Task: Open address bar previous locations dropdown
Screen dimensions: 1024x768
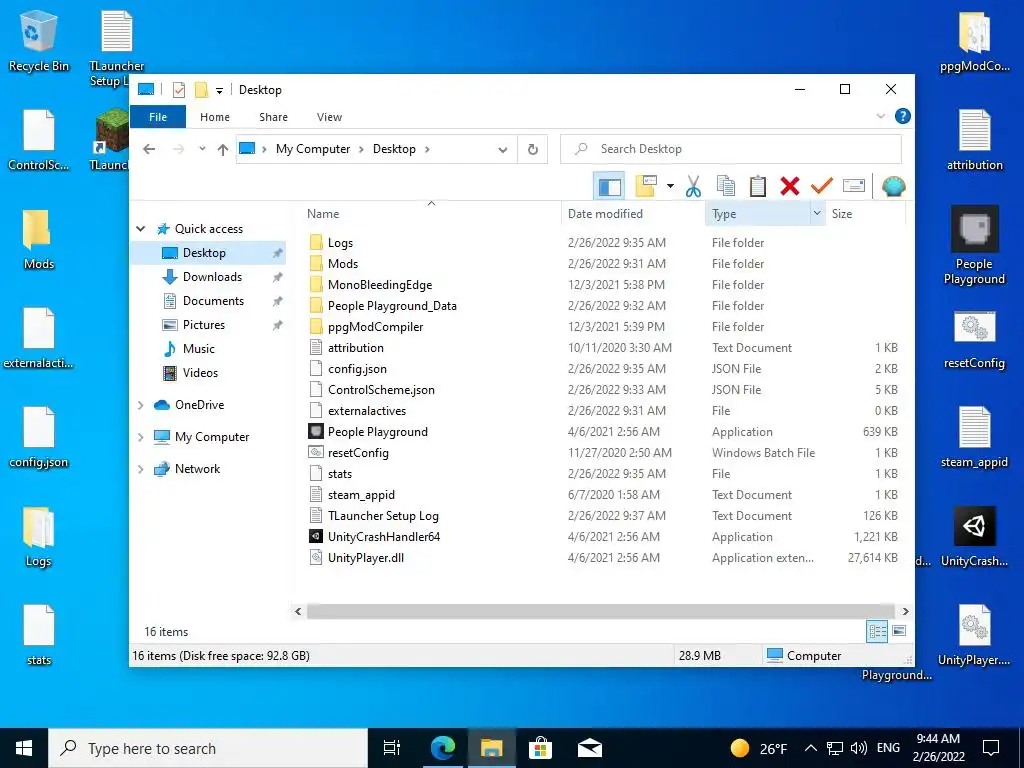Action: point(502,150)
